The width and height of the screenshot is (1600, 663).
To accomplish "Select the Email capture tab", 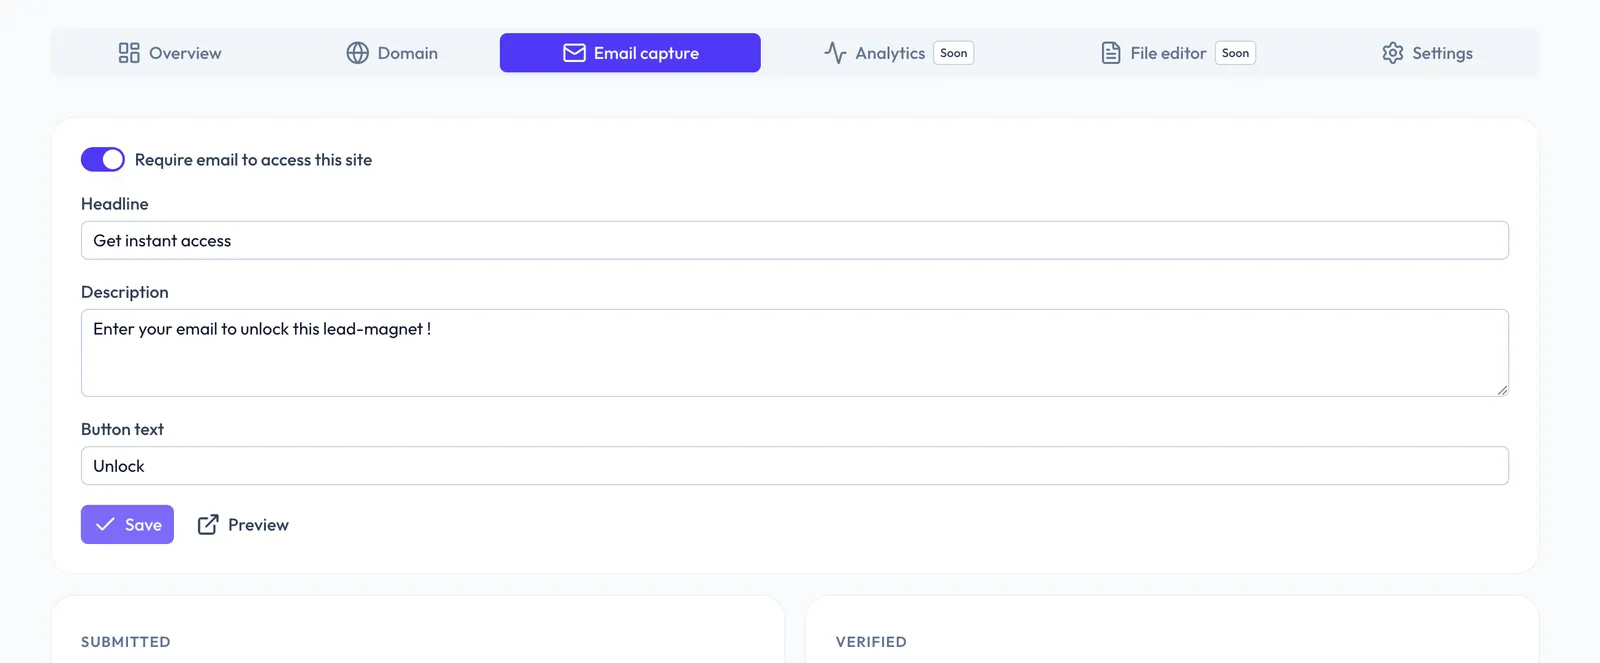I will pyautogui.click(x=630, y=53).
